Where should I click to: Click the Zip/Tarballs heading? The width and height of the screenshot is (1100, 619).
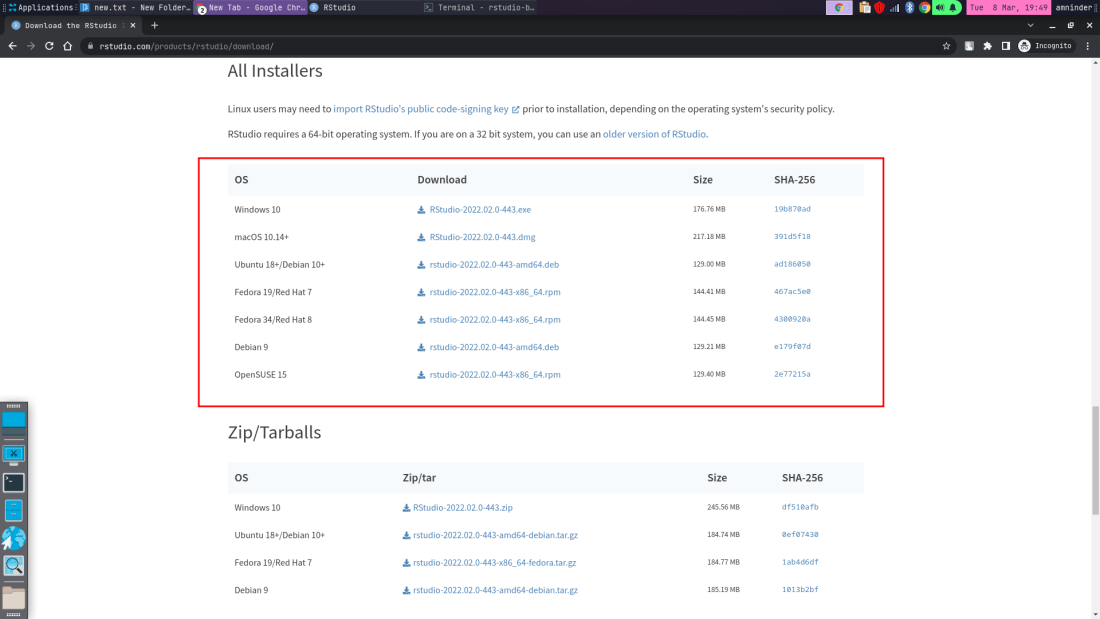(274, 432)
